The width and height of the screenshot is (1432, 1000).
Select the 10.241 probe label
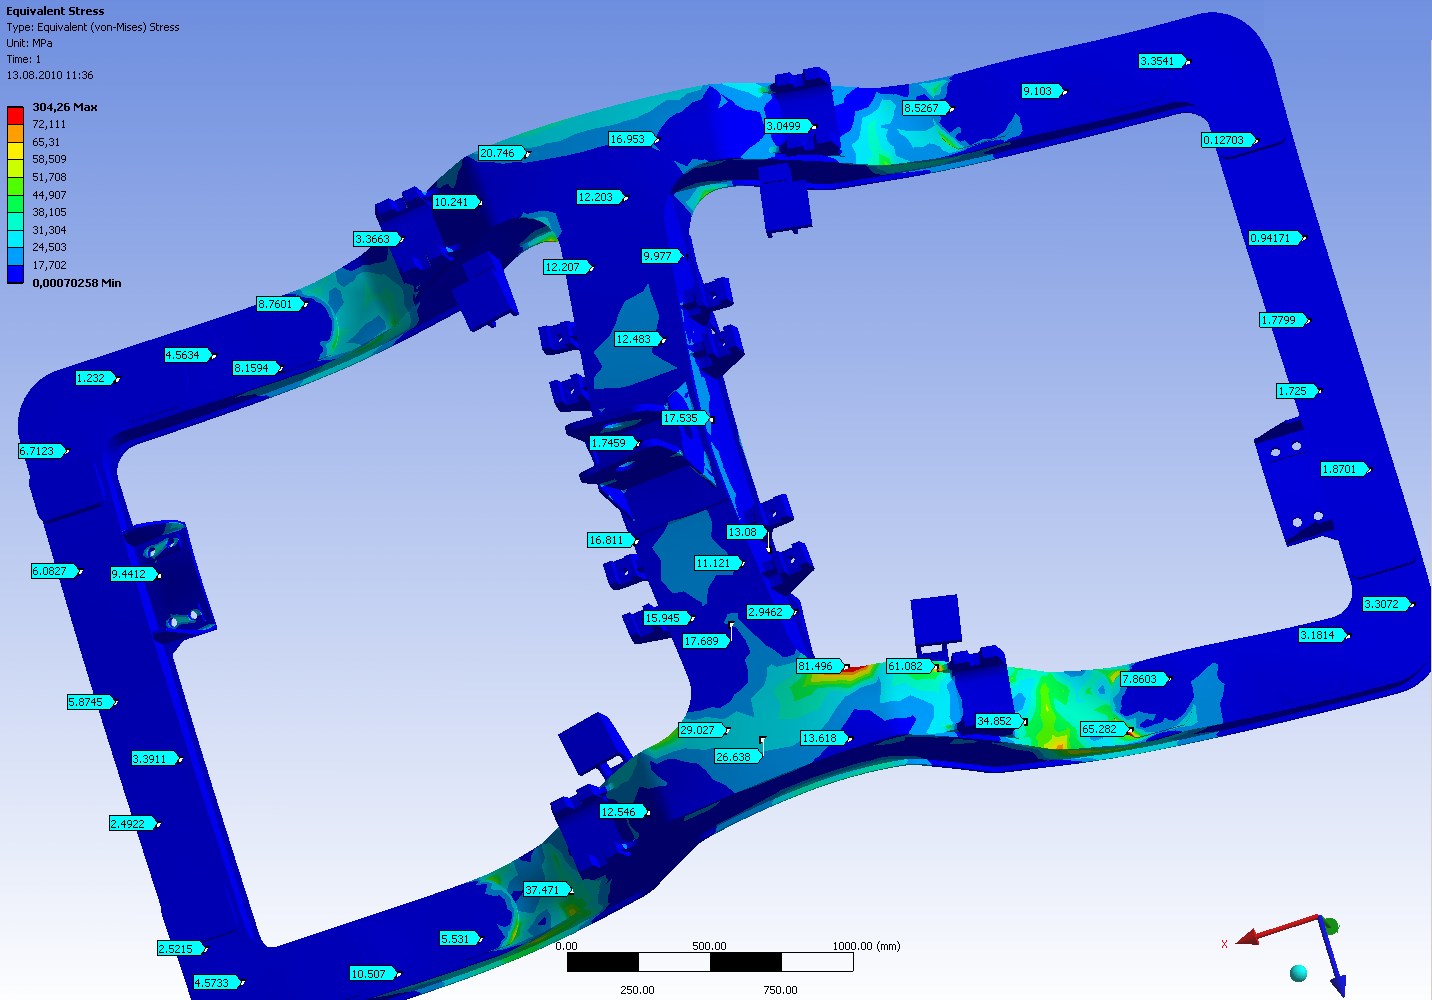click(455, 202)
